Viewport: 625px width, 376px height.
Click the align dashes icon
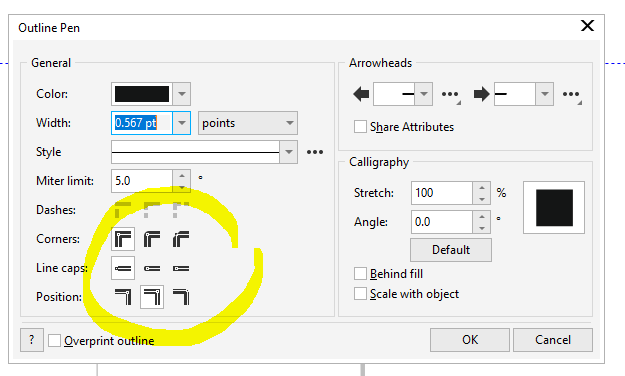(152, 210)
